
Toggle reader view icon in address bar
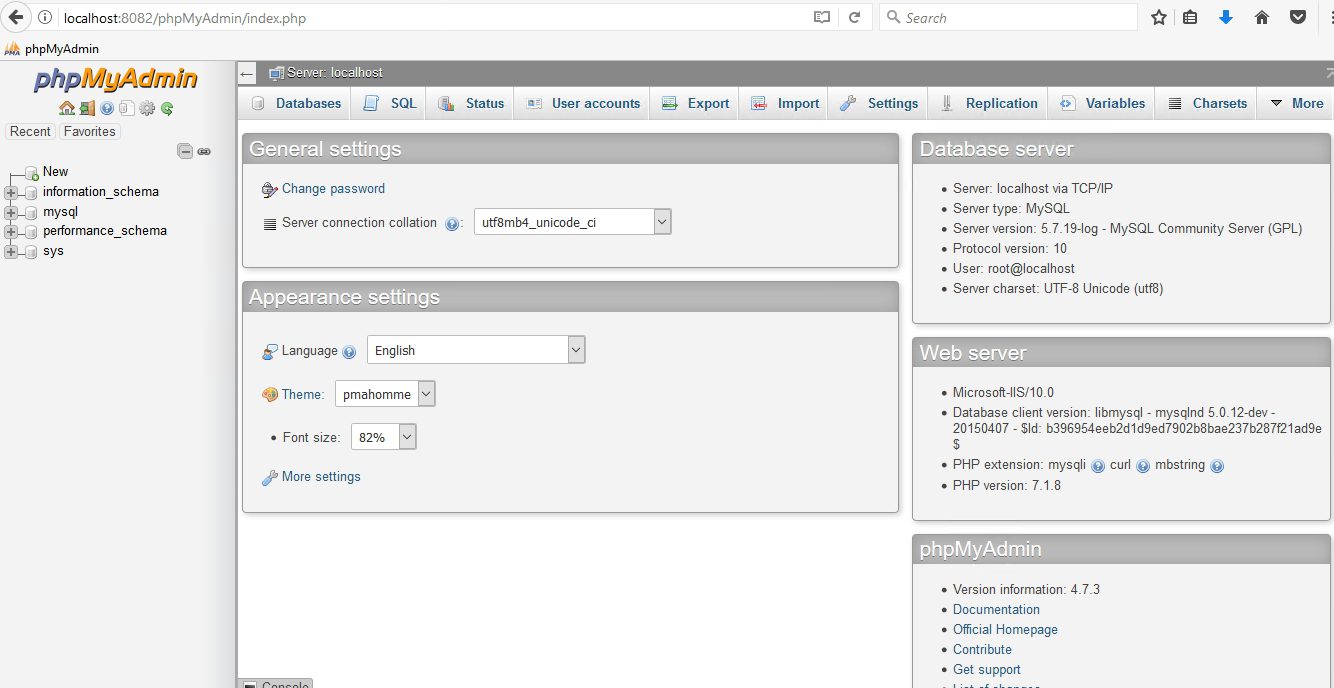pyautogui.click(x=822, y=17)
